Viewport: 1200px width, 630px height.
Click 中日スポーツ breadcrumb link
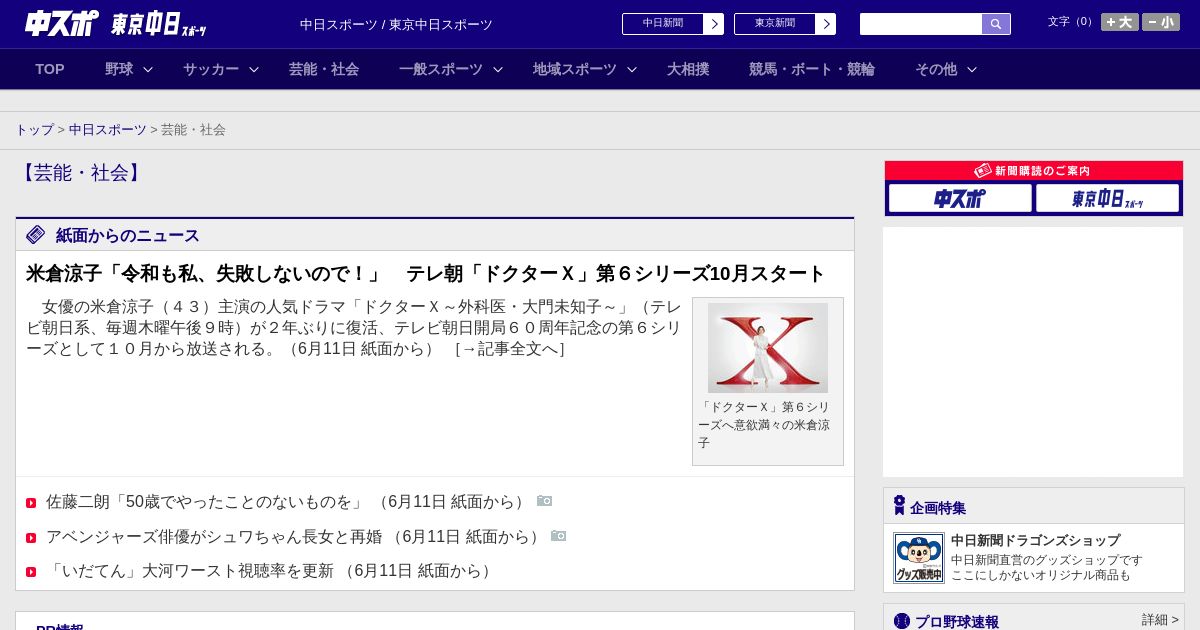(108, 130)
